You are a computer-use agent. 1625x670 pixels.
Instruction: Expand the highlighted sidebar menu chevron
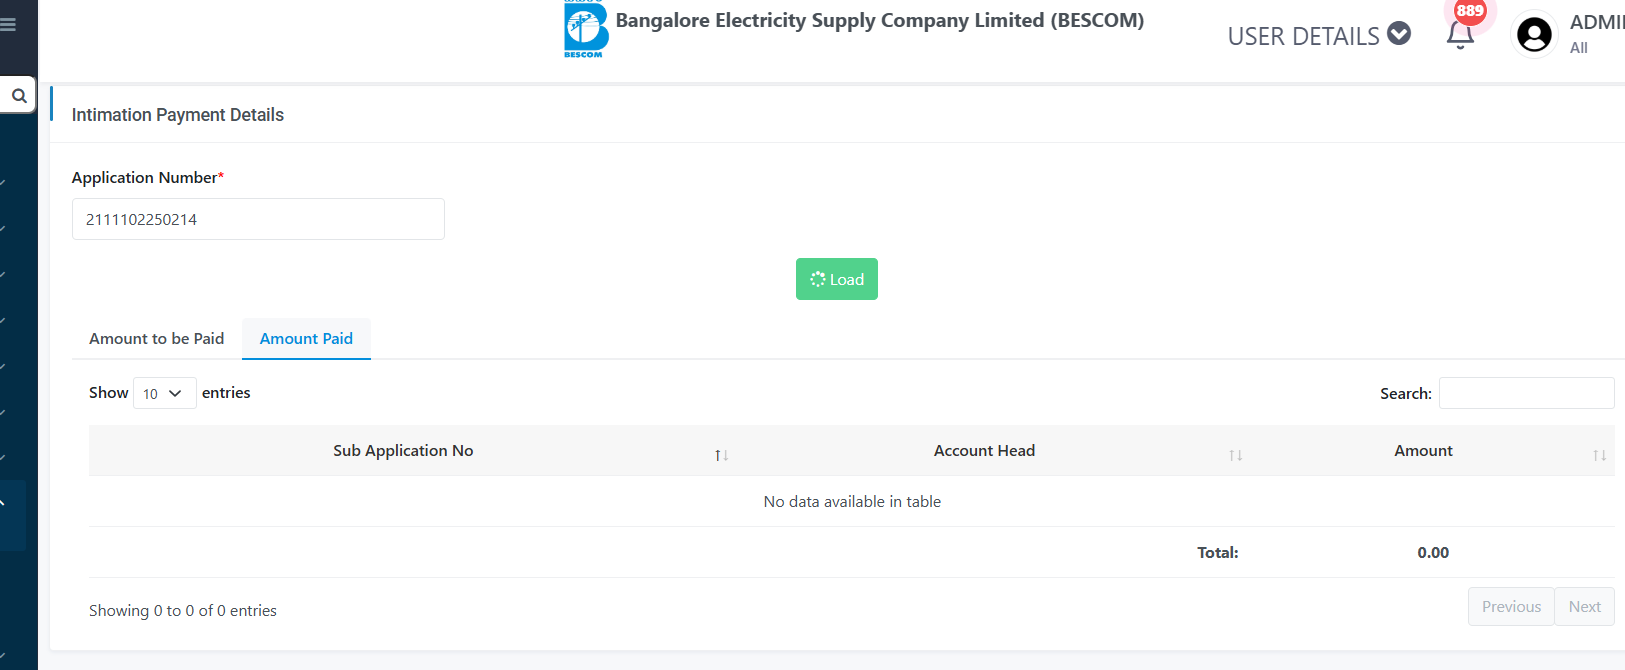[3, 503]
